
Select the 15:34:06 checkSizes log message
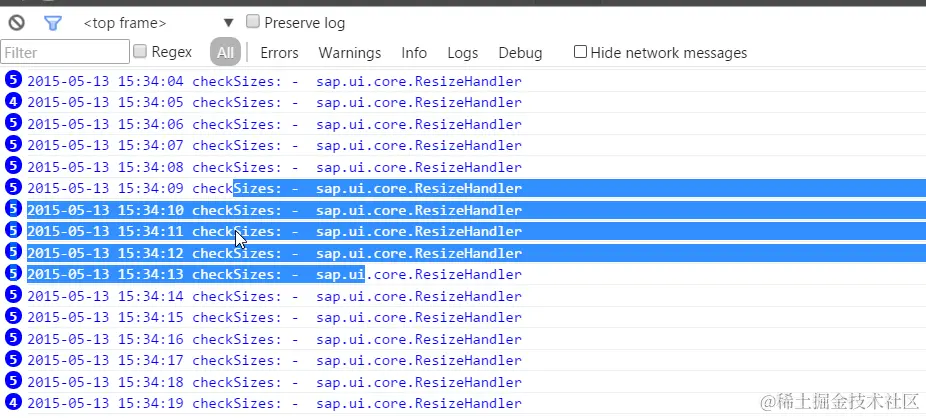[x=275, y=125]
